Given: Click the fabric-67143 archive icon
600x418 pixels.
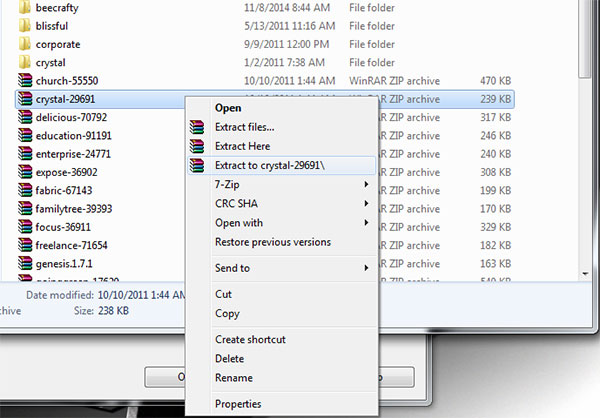Looking at the screenshot, I should pos(25,190).
